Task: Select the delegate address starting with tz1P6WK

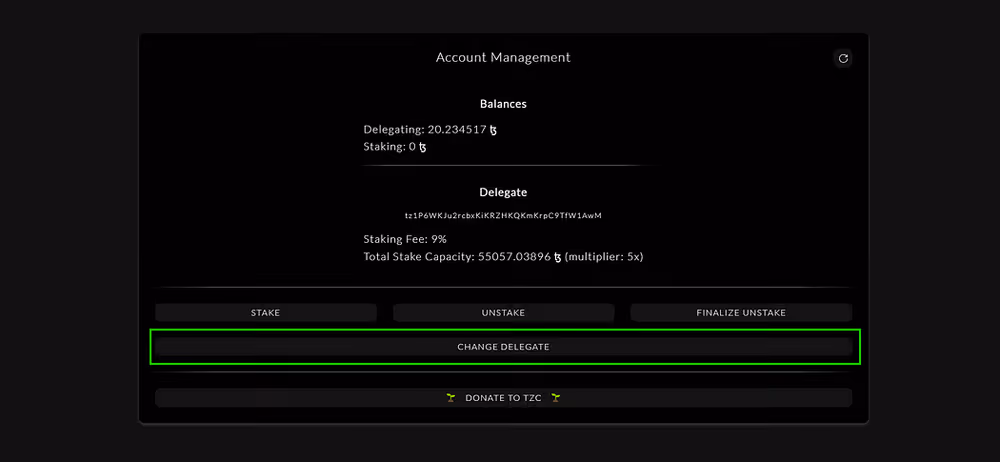Action: click(x=503, y=215)
